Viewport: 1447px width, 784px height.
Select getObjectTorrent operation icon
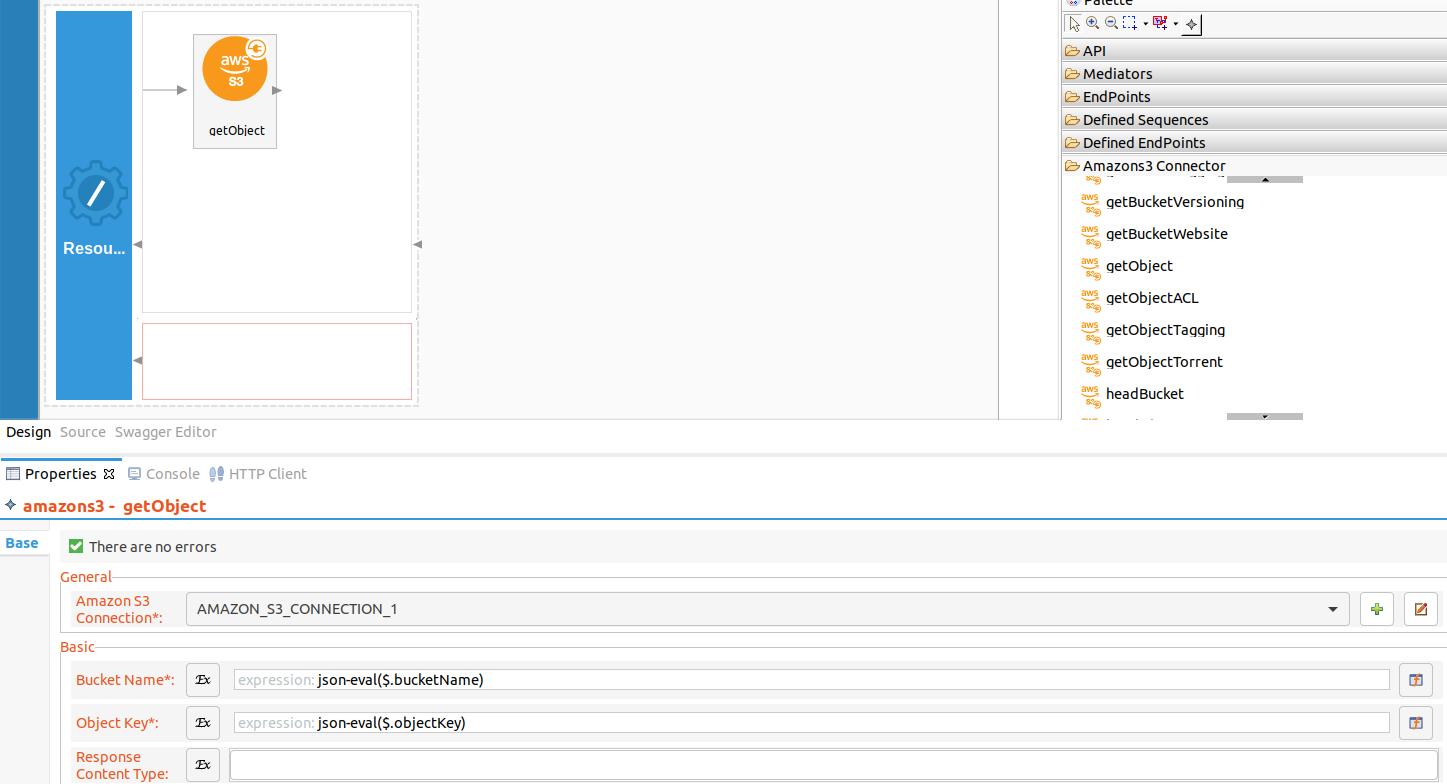coord(1091,362)
